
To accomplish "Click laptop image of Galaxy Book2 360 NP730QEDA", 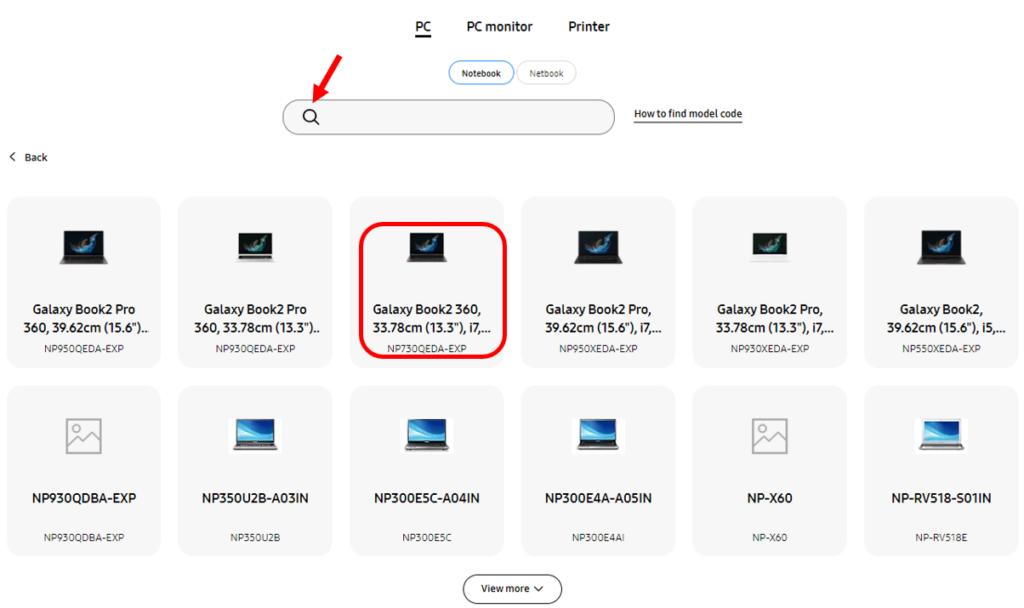I will pyautogui.click(x=426, y=247).
